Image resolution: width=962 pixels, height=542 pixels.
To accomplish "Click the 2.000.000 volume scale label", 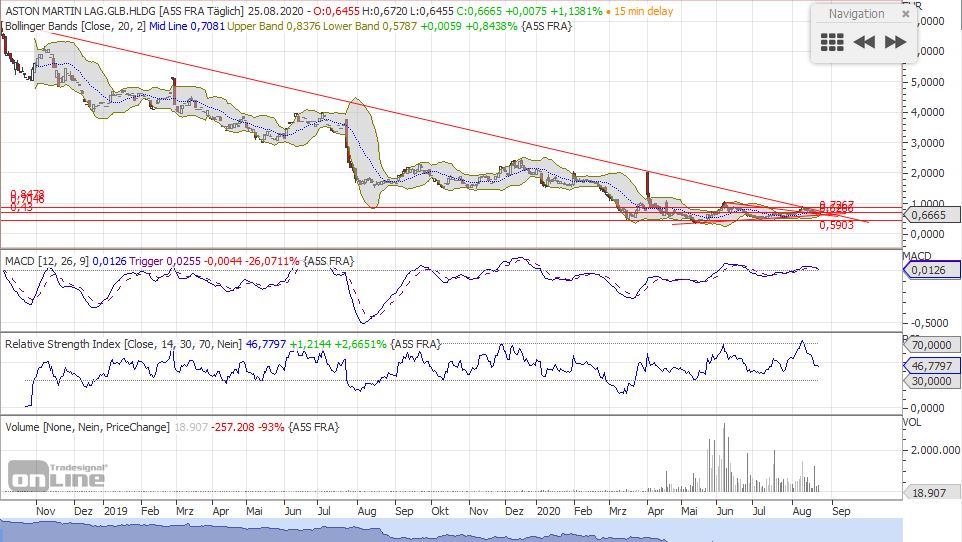I will coord(935,450).
